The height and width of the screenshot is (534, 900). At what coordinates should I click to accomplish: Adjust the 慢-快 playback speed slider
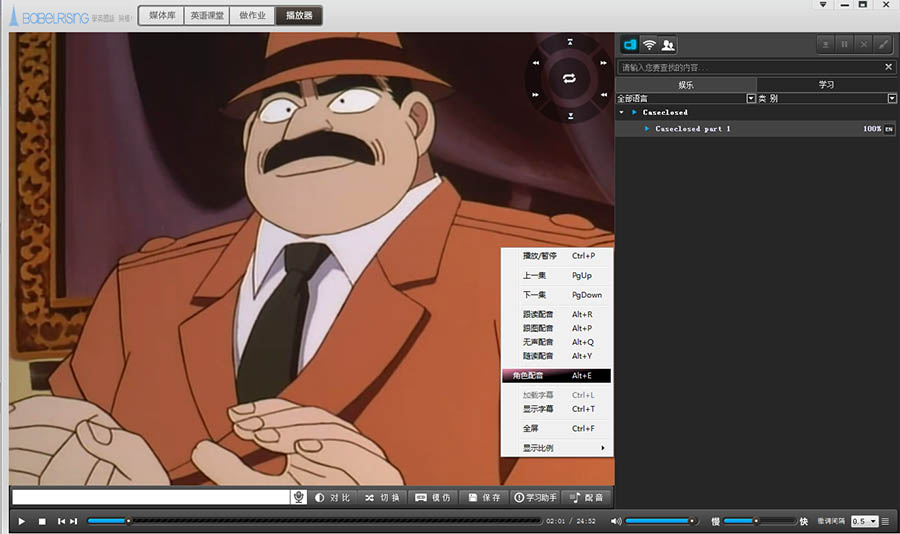tap(758, 521)
